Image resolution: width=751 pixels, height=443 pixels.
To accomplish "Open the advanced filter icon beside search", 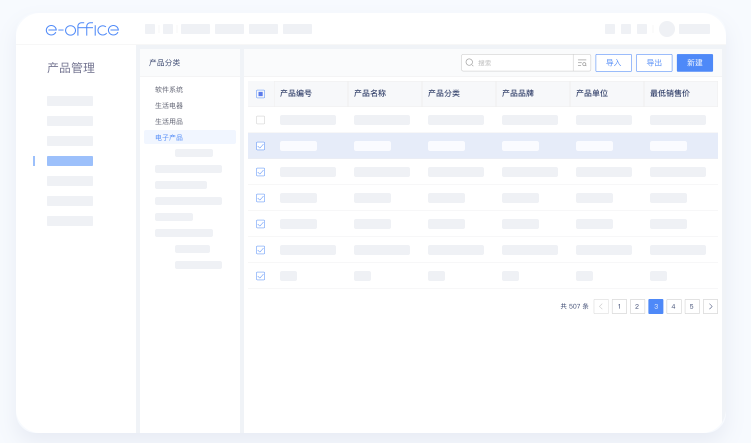I will coord(582,62).
